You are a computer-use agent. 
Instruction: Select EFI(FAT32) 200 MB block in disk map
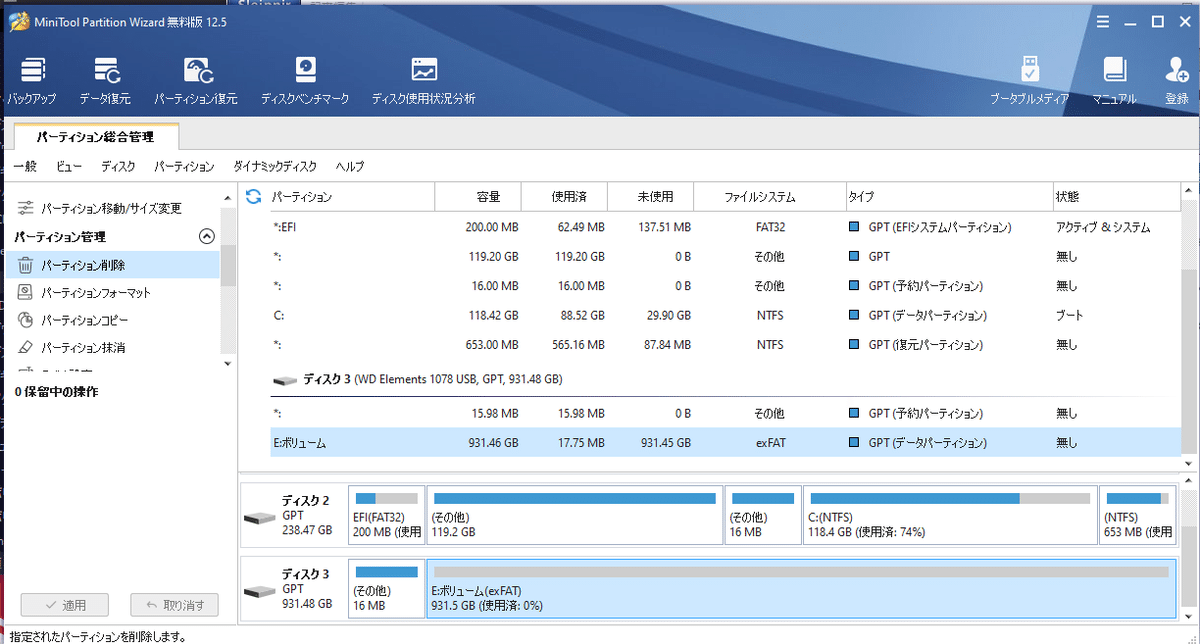click(x=387, y=515)
